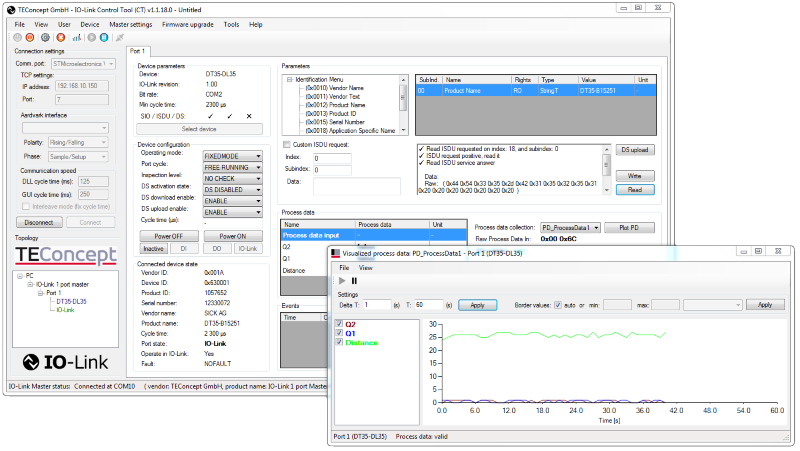Click the bar chart toolbar icon

point(77,37)
